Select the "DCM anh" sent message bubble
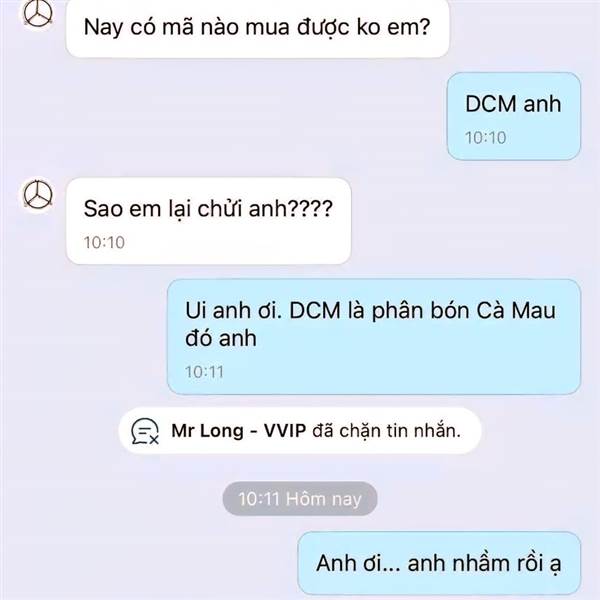Viewport: 600px width, 600px height. [514, 116]
